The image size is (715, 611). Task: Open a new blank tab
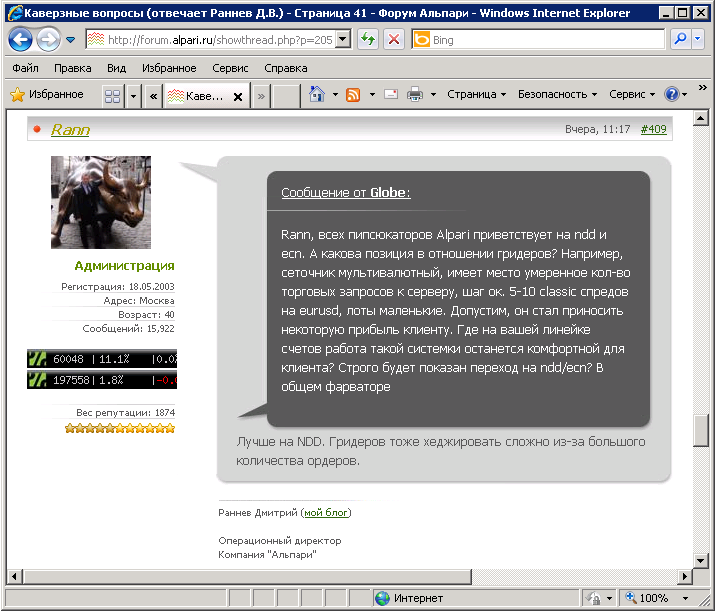pyautogui.click(x=285, y=96)
